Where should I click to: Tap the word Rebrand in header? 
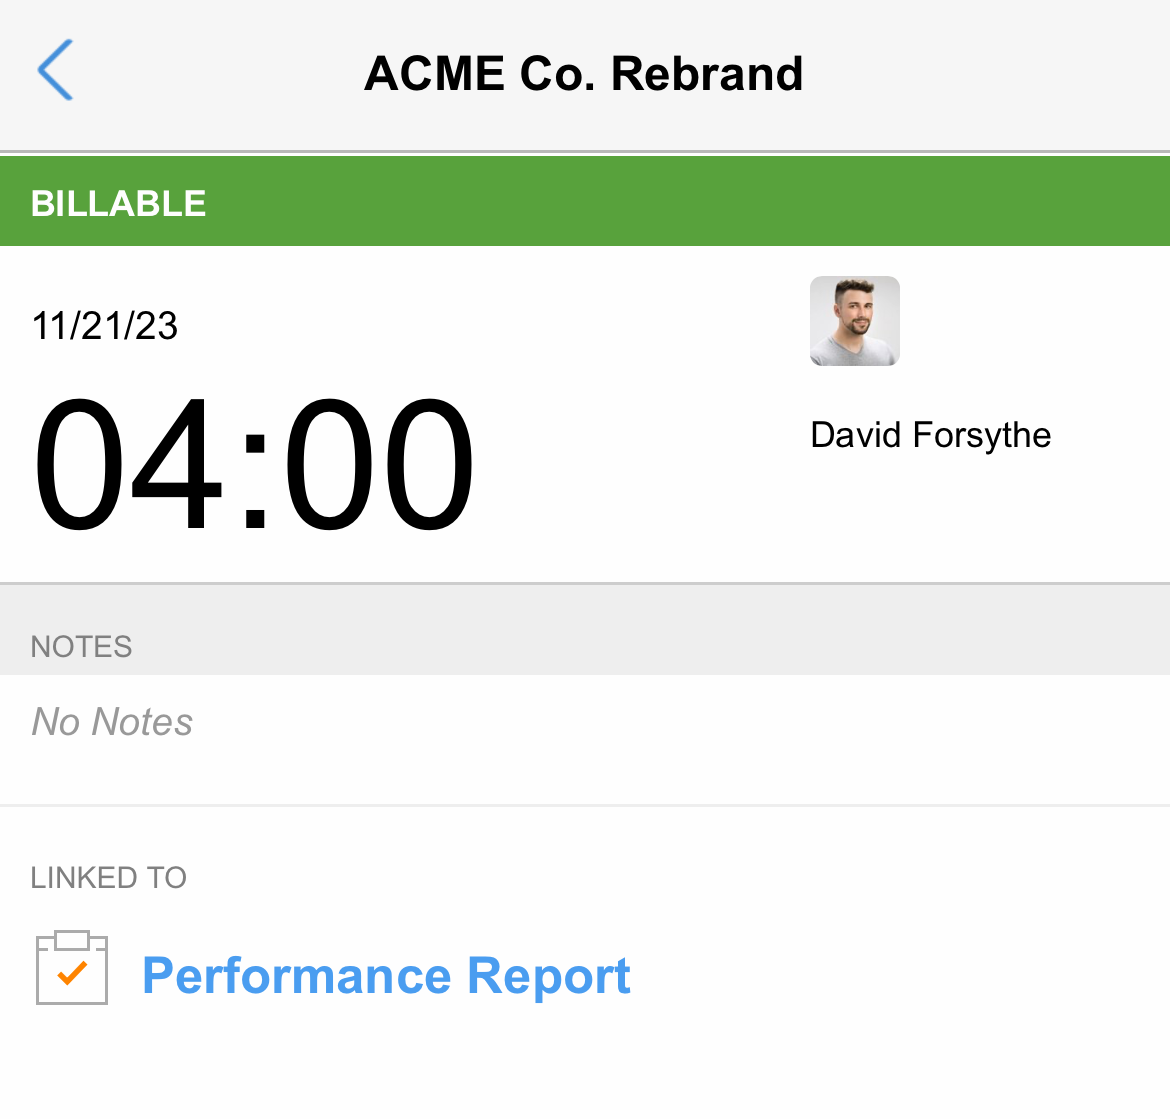(707, 74)
